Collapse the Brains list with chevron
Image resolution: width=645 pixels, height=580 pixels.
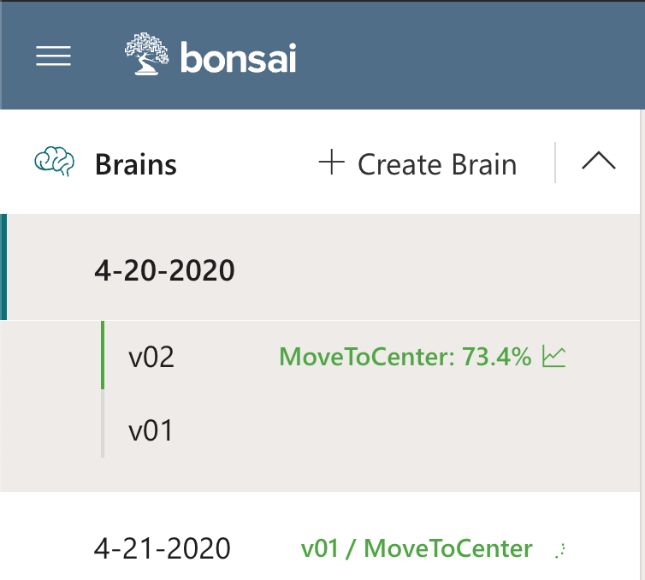click(599, 161)
